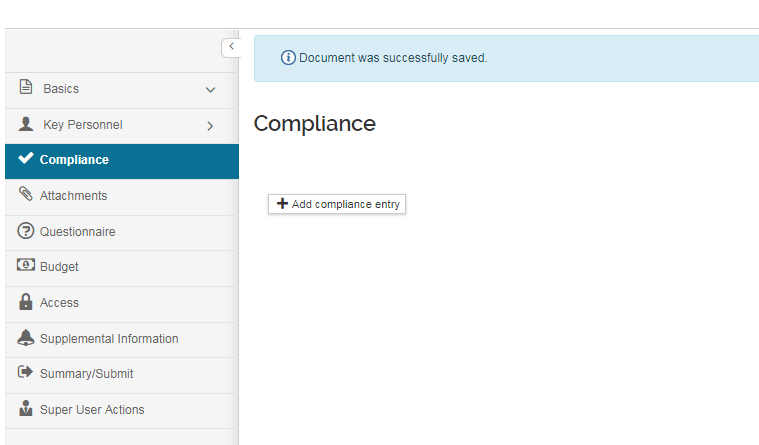Click the Supplemental Information bell icon

coord(26,338)
